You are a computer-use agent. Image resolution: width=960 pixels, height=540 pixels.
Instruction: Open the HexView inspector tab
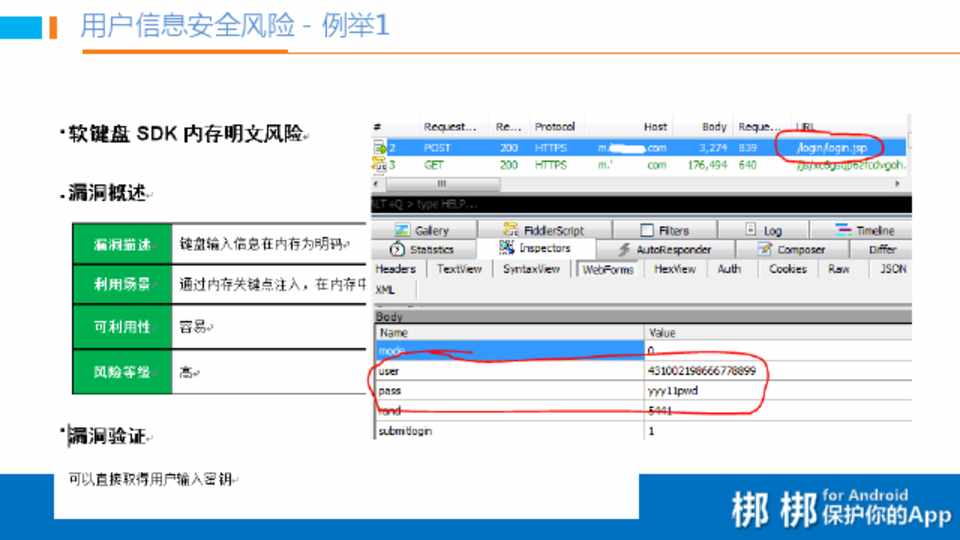coord(674,269)
